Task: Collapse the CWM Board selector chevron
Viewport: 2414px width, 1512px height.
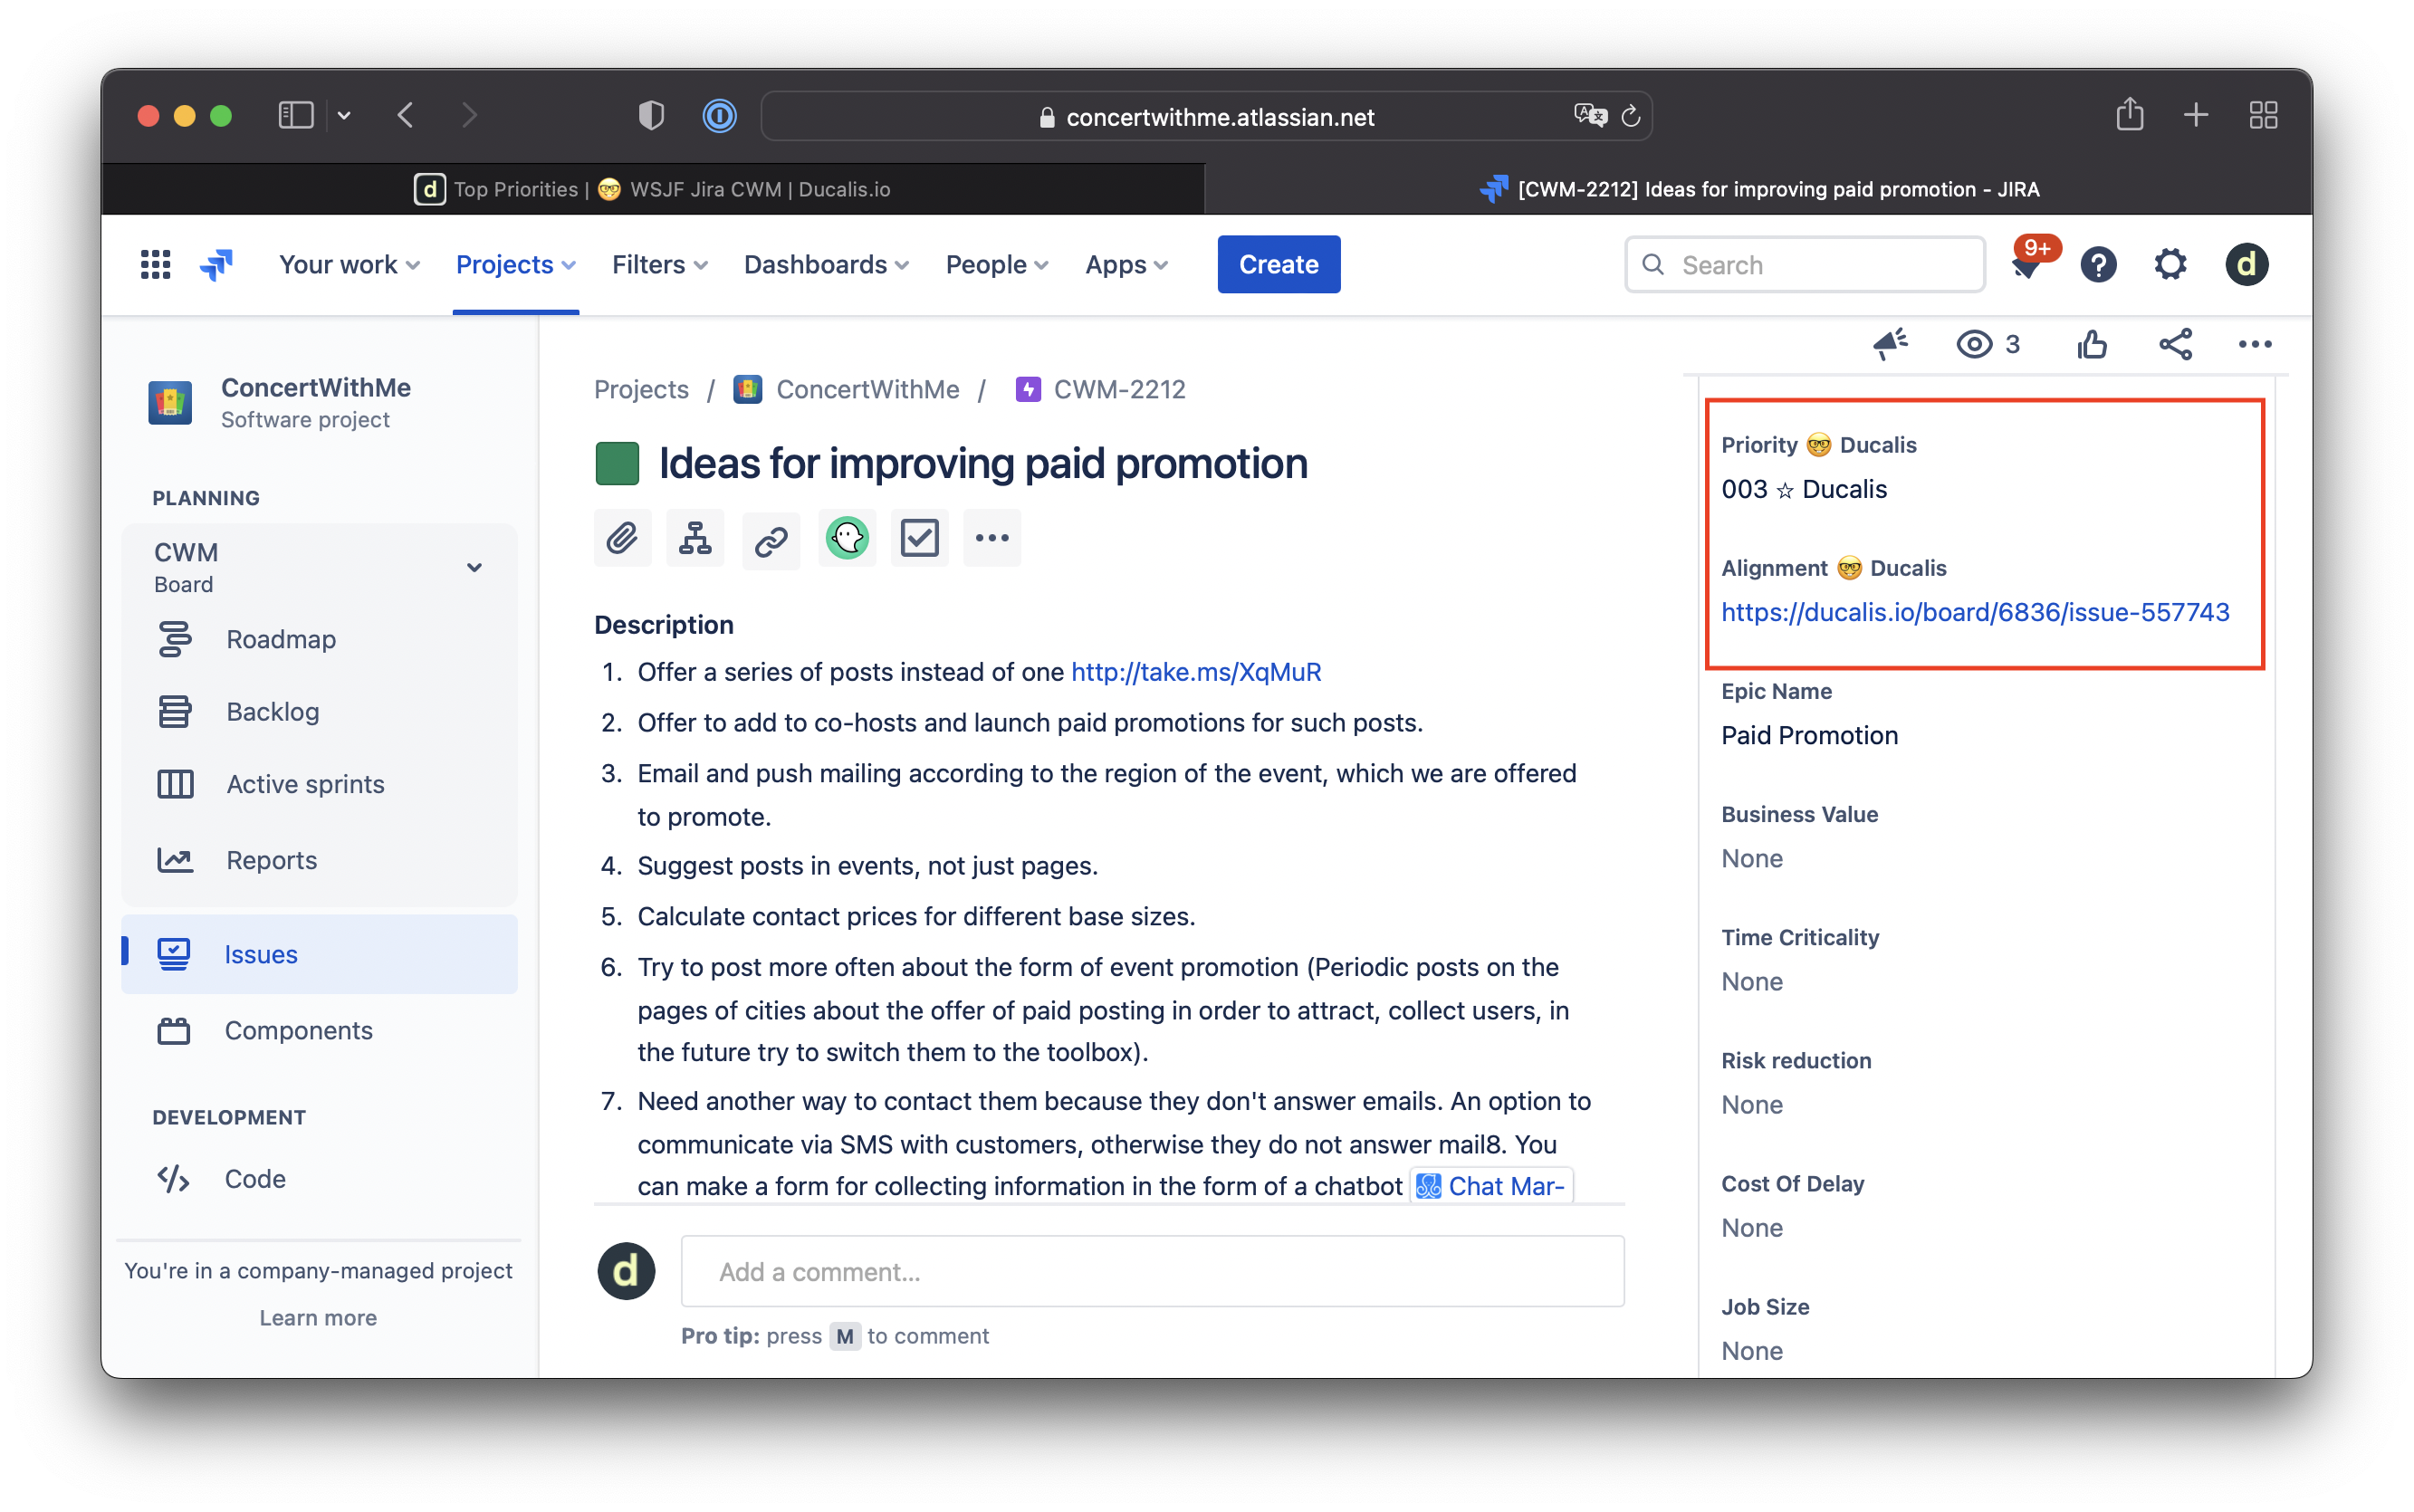Action: coord(474,567)
